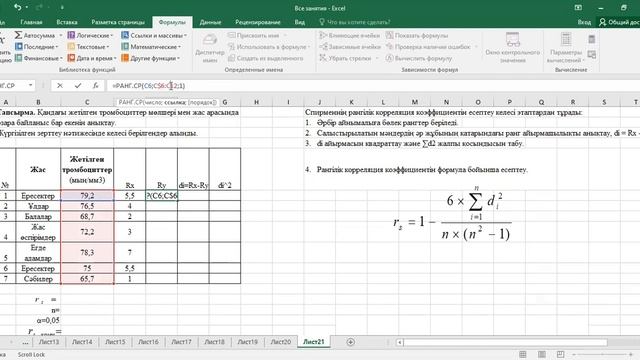Switch to sheet Лист20
The height and width of the screenshot is (360, 640).
[280, 342]
